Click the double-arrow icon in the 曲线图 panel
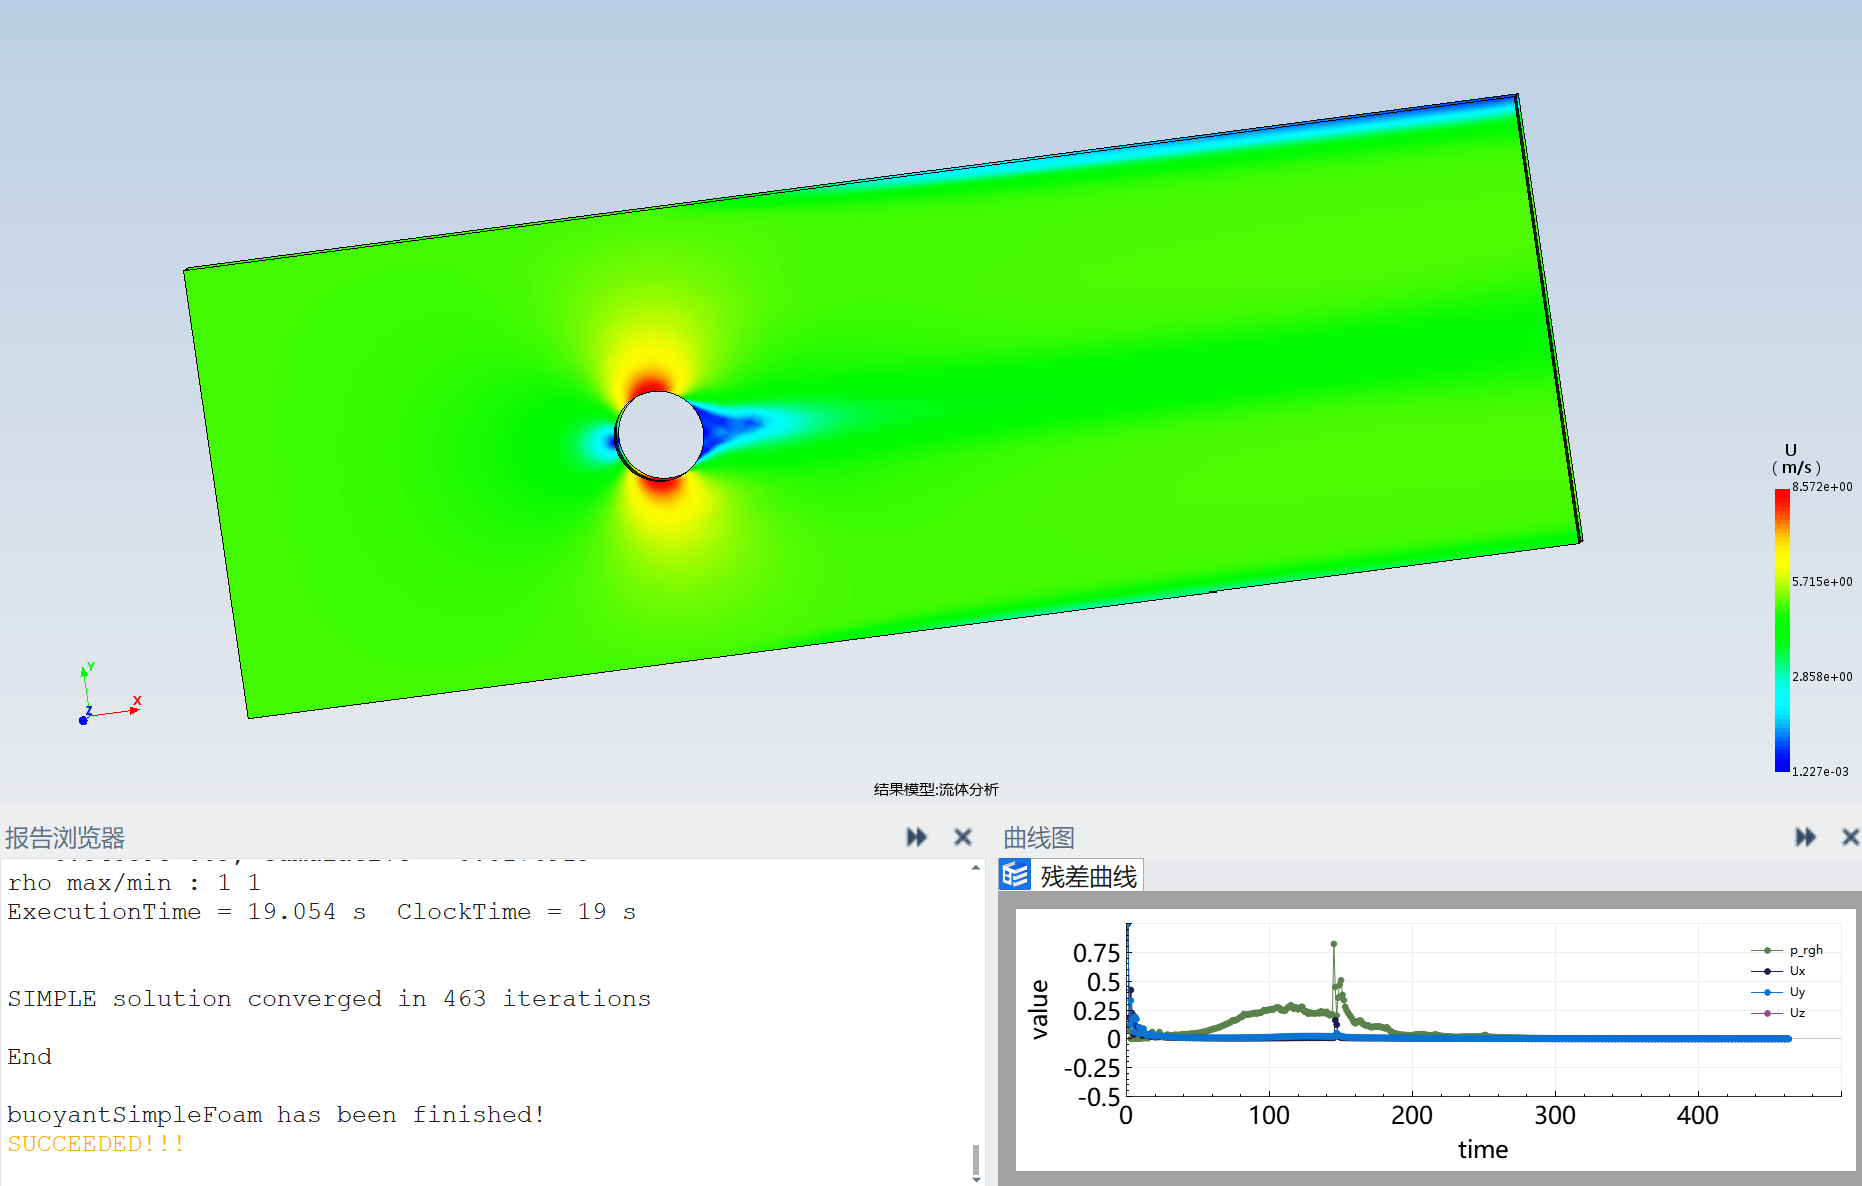1862x1186 pixels. pos(1805,837)
